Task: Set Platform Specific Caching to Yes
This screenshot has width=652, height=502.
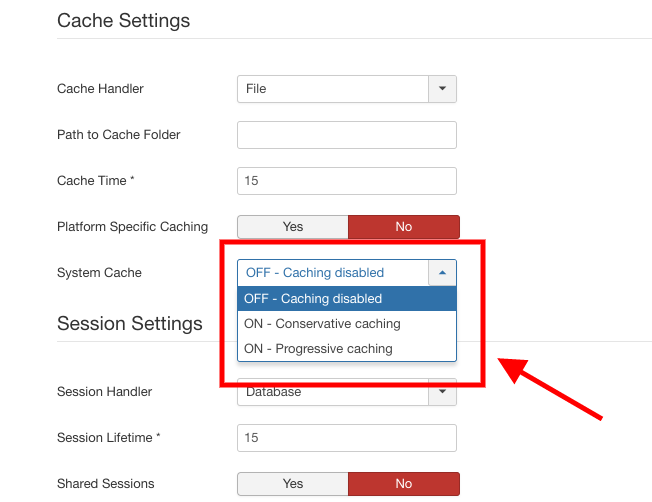Action: (x=292, y=227)
